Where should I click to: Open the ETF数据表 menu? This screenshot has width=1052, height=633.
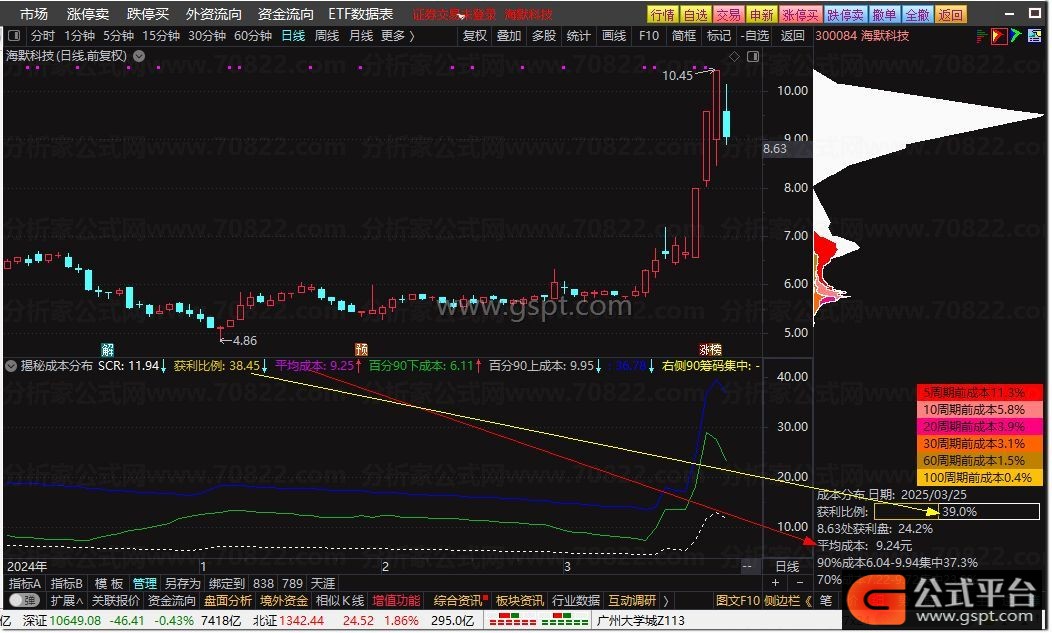(361, 14)
